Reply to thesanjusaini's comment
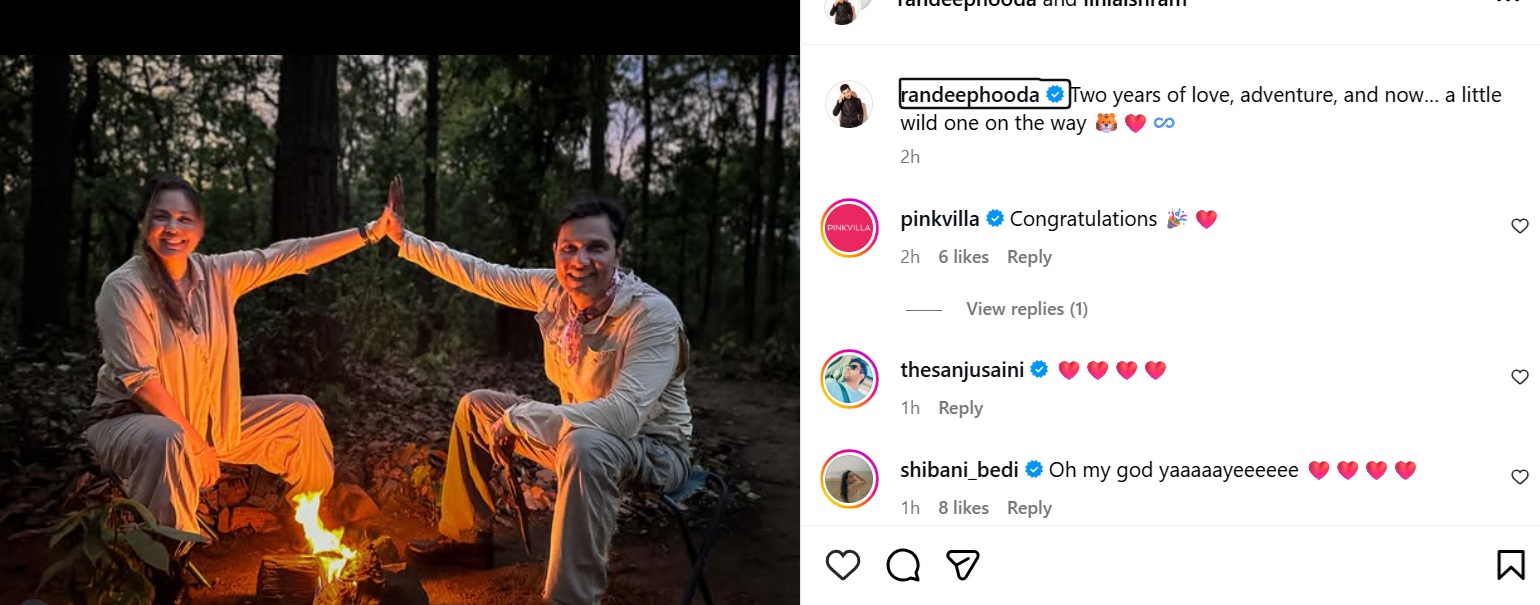 [960, 408]
